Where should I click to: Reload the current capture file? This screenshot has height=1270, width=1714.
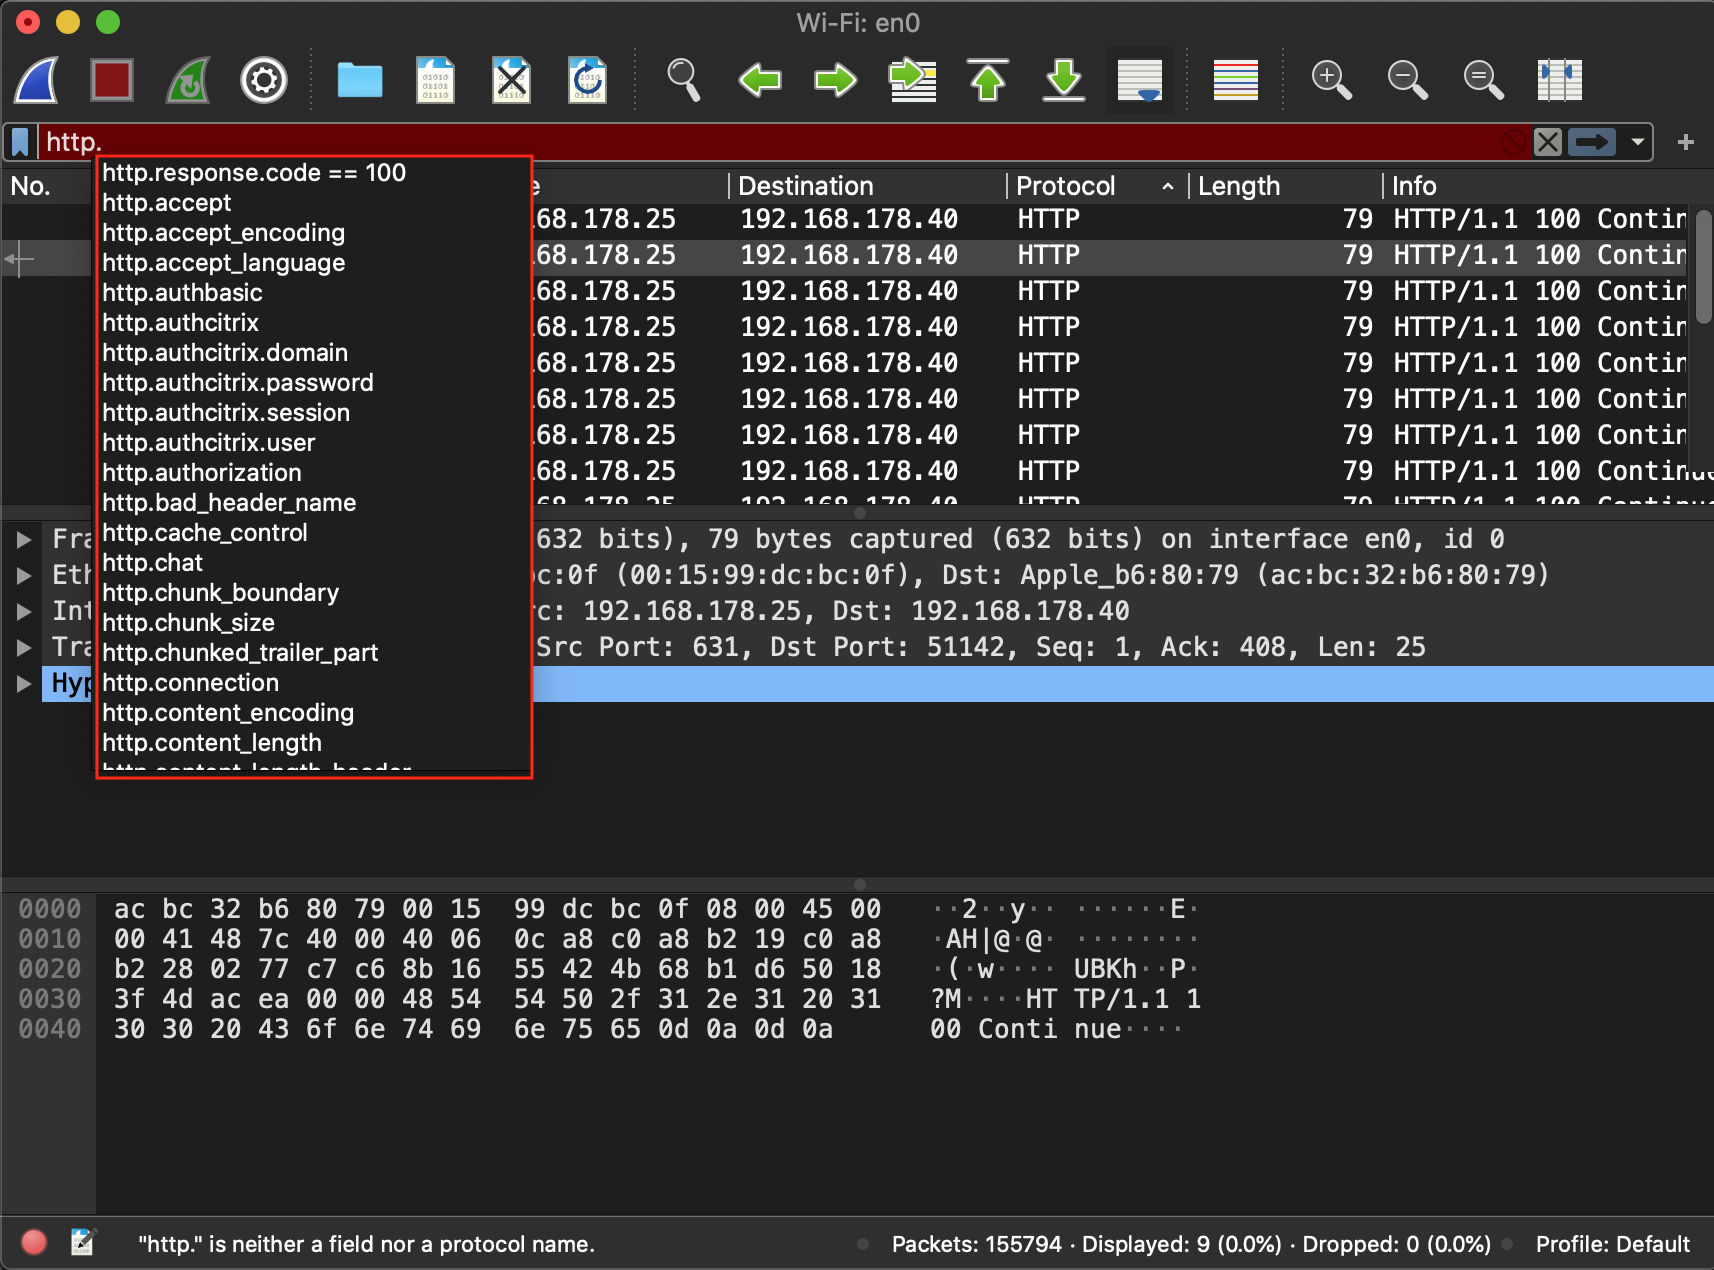[x=587, y=80]
